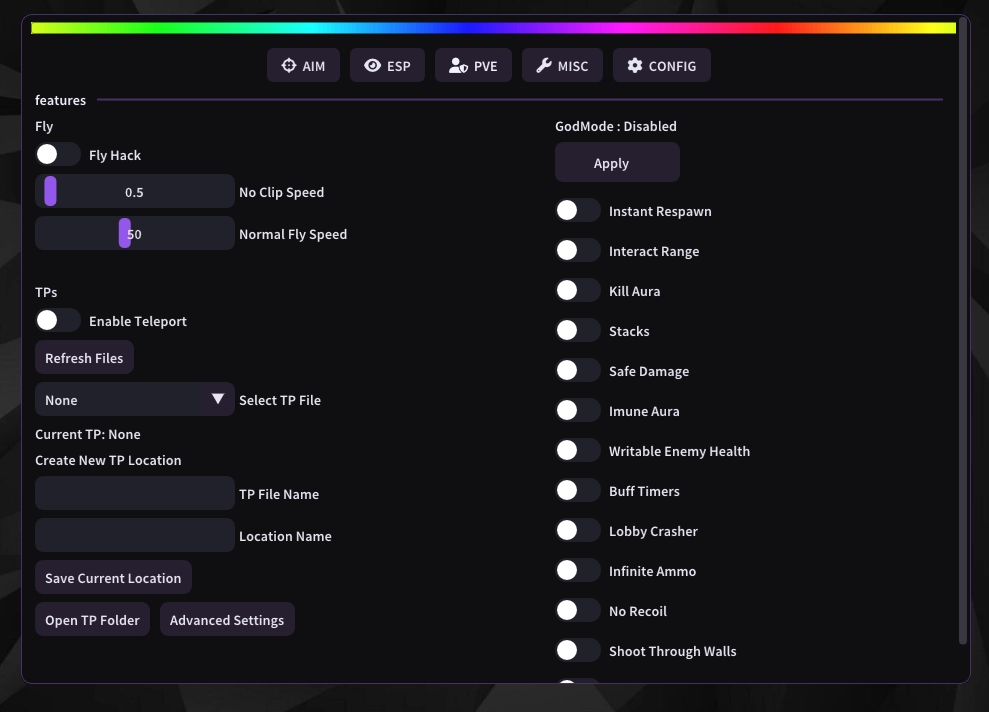
Task: Click the wrench icon on the MISC tab
Action: click(x=545, y=65)
